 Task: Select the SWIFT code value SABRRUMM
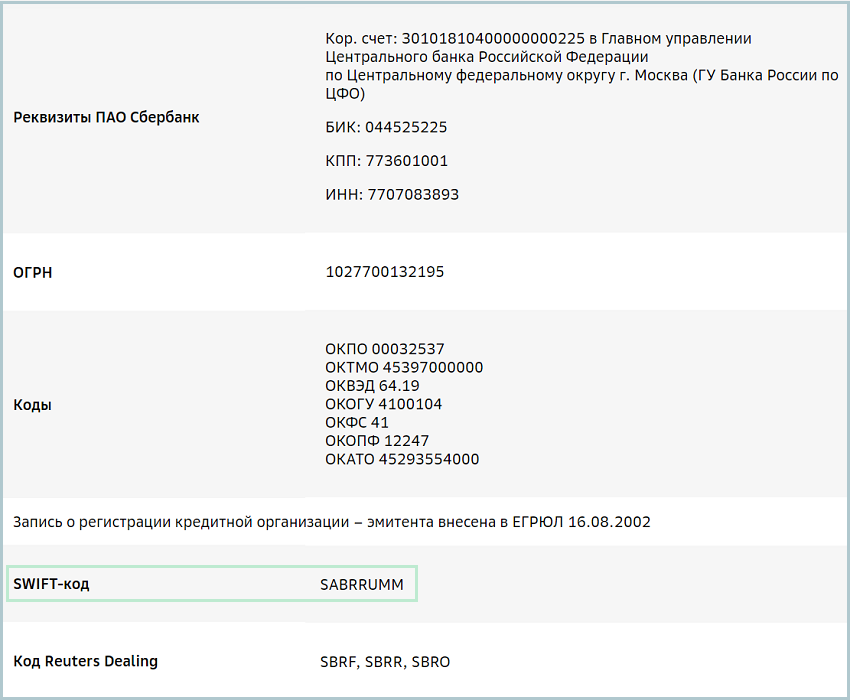pos(362,585)
